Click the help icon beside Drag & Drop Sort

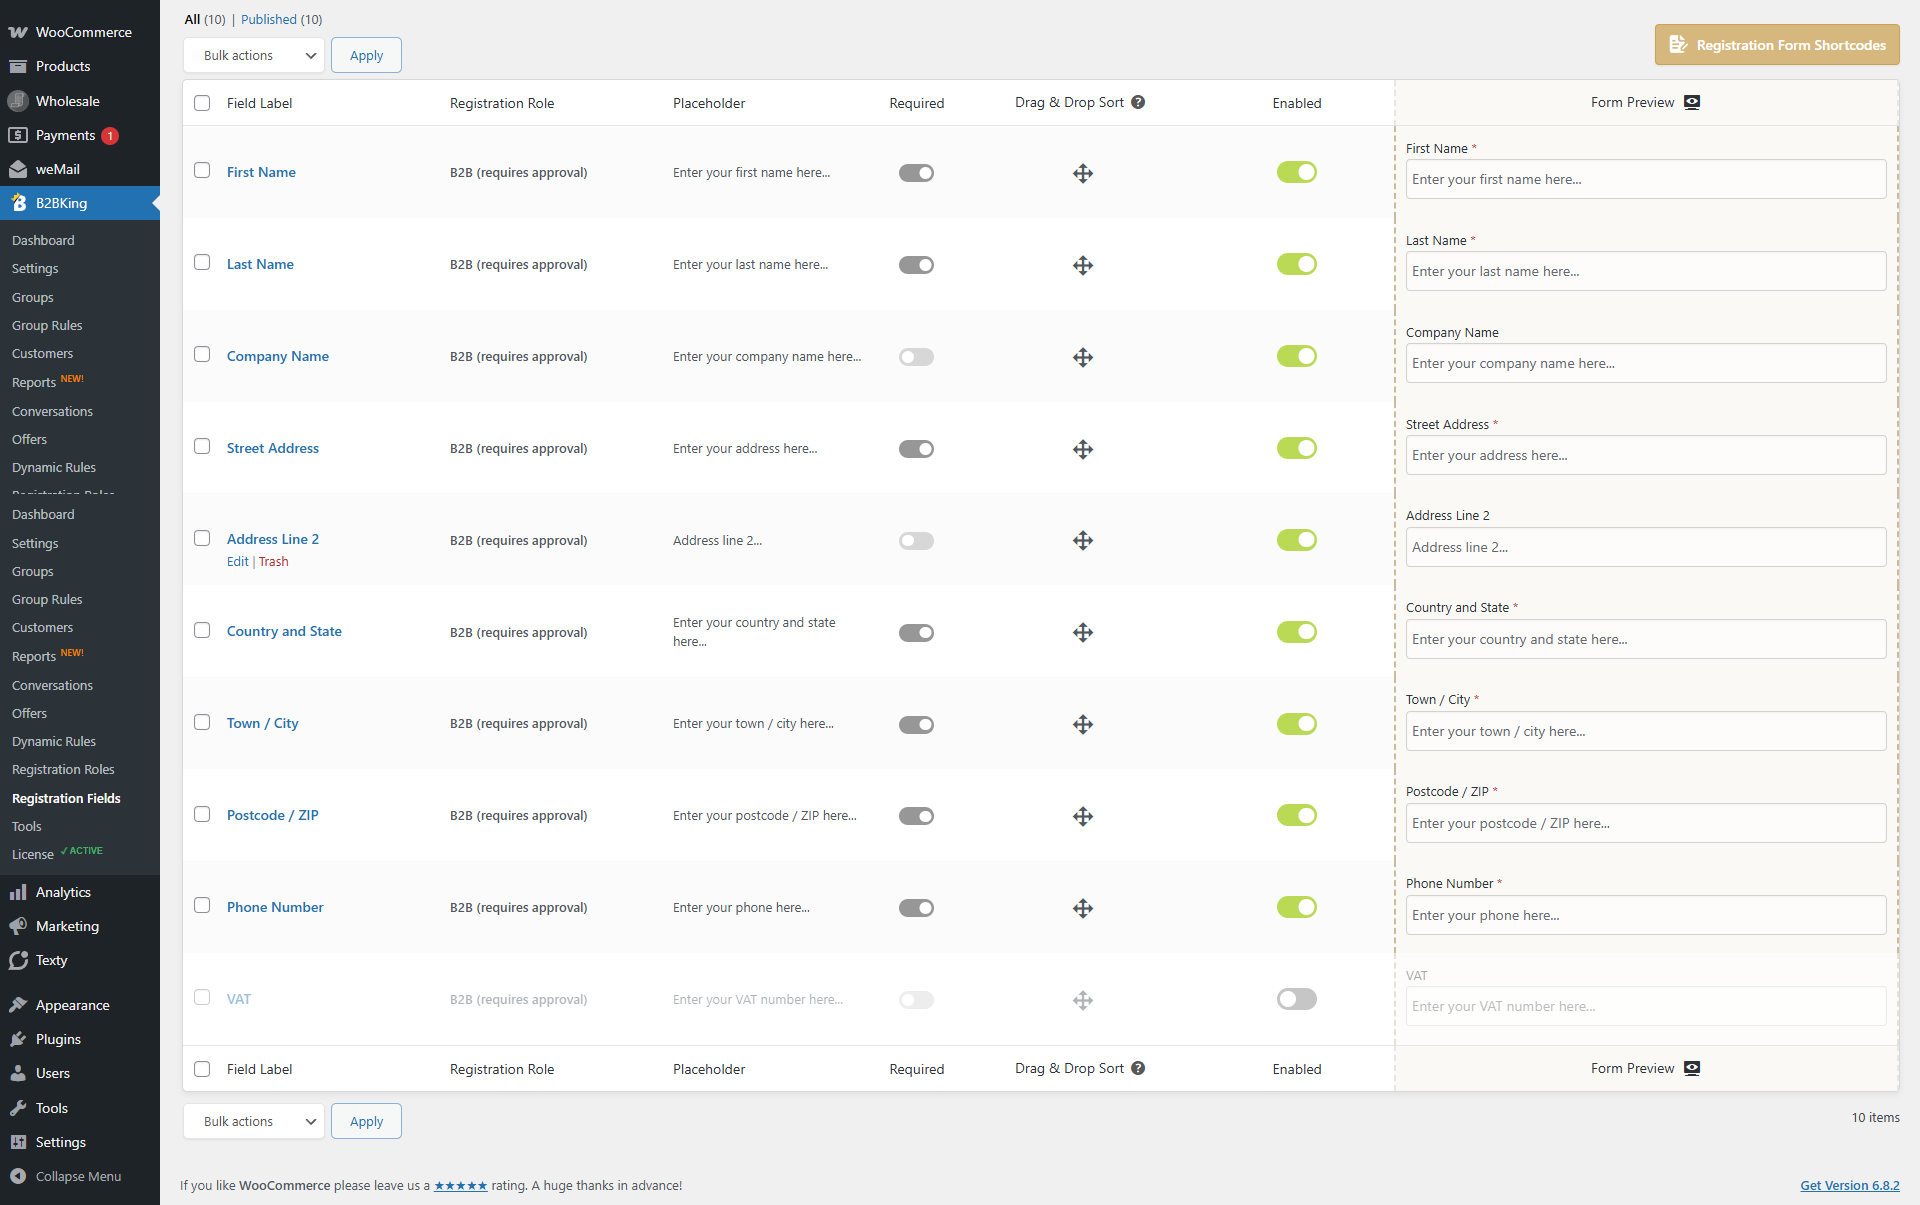pos(1138,102)
